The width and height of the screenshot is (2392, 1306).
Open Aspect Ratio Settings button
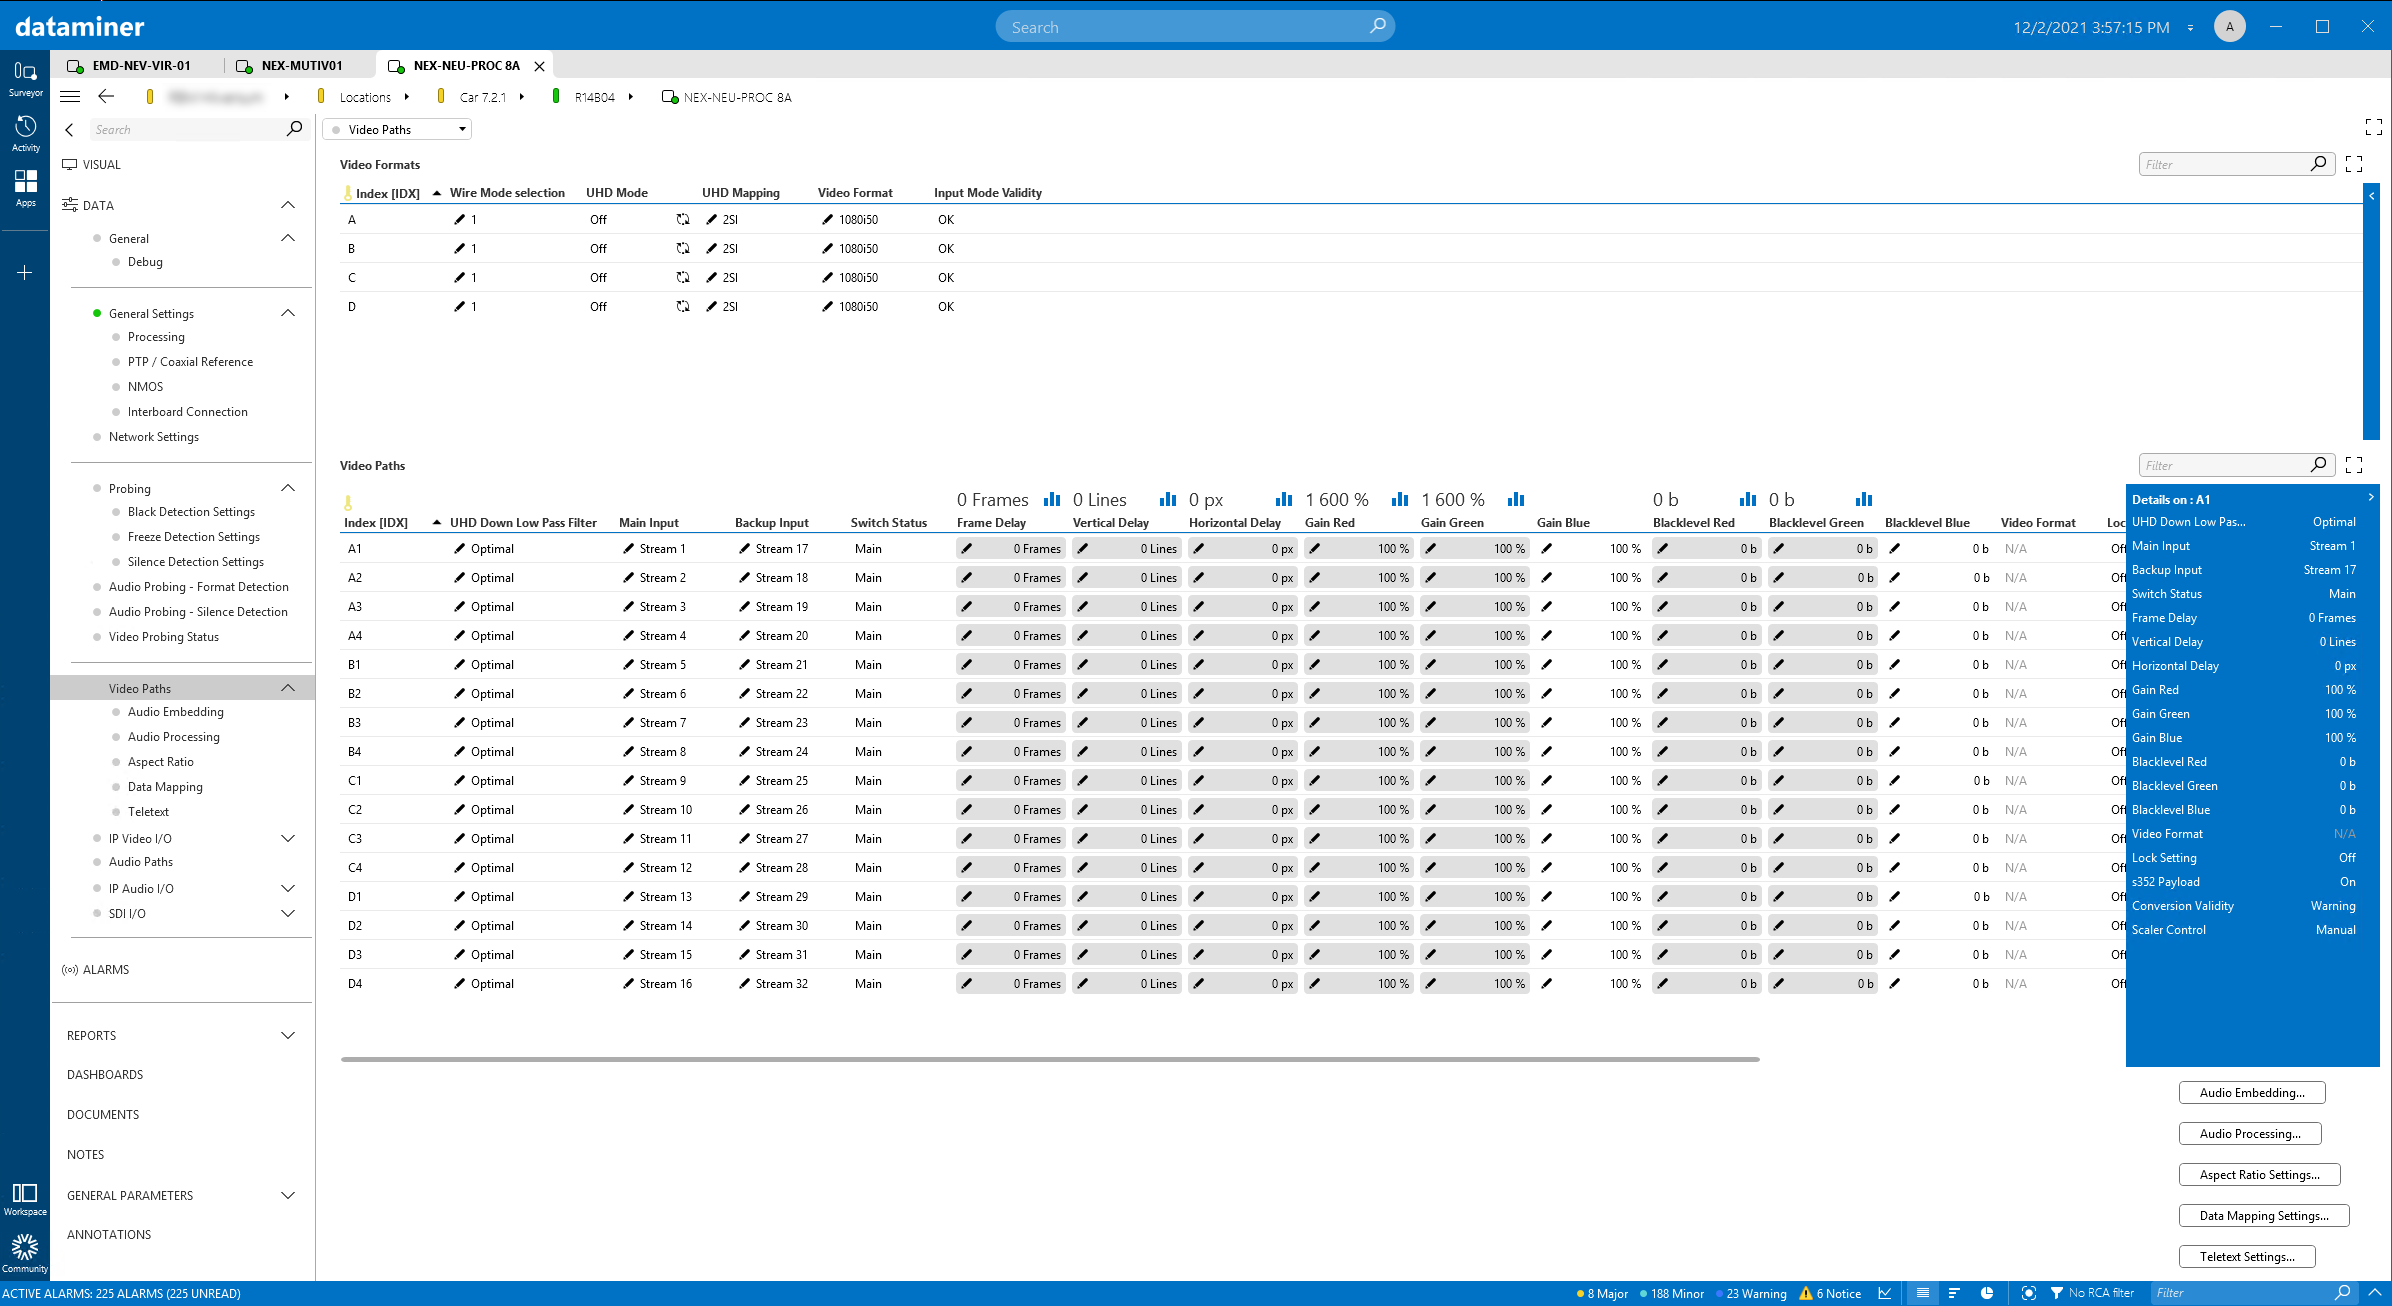click(2260, 1174)
